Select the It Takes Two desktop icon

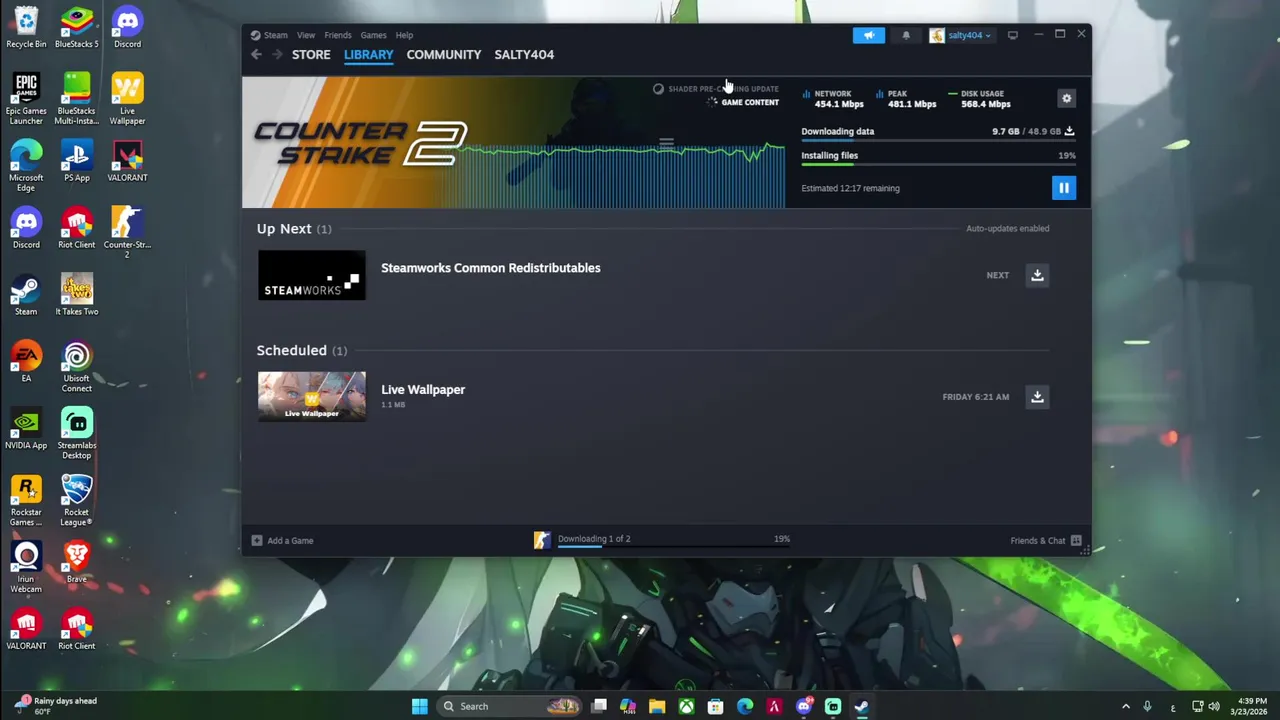point(77,295)
